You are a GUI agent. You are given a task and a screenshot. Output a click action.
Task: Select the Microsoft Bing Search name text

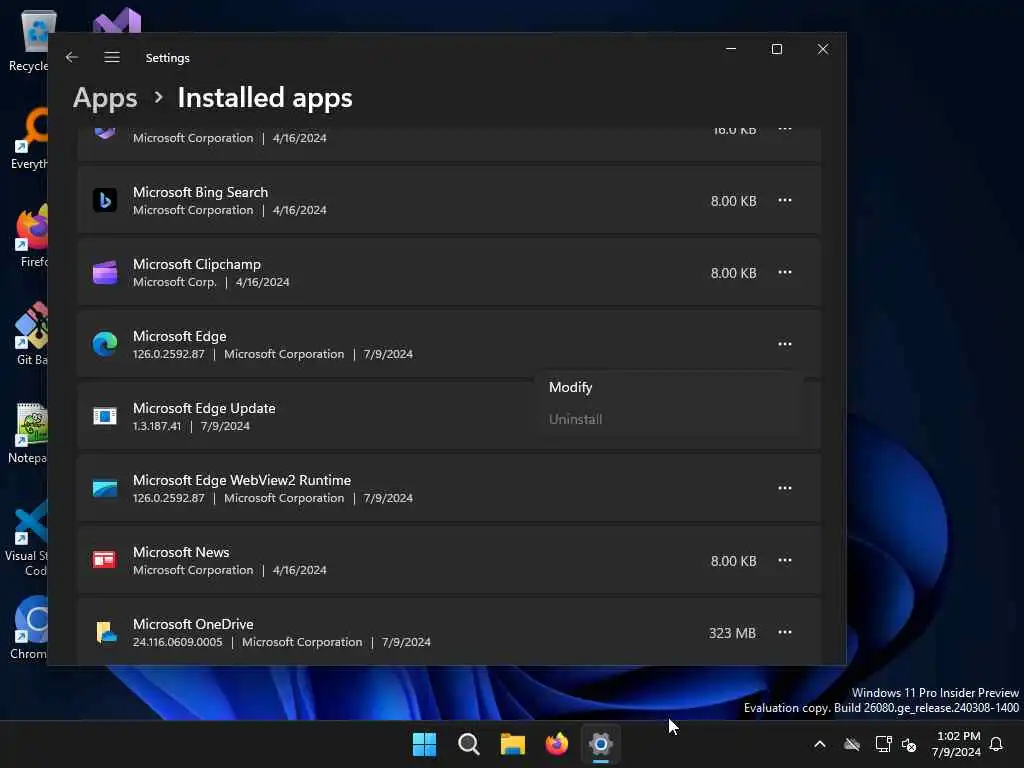point(200,193)
